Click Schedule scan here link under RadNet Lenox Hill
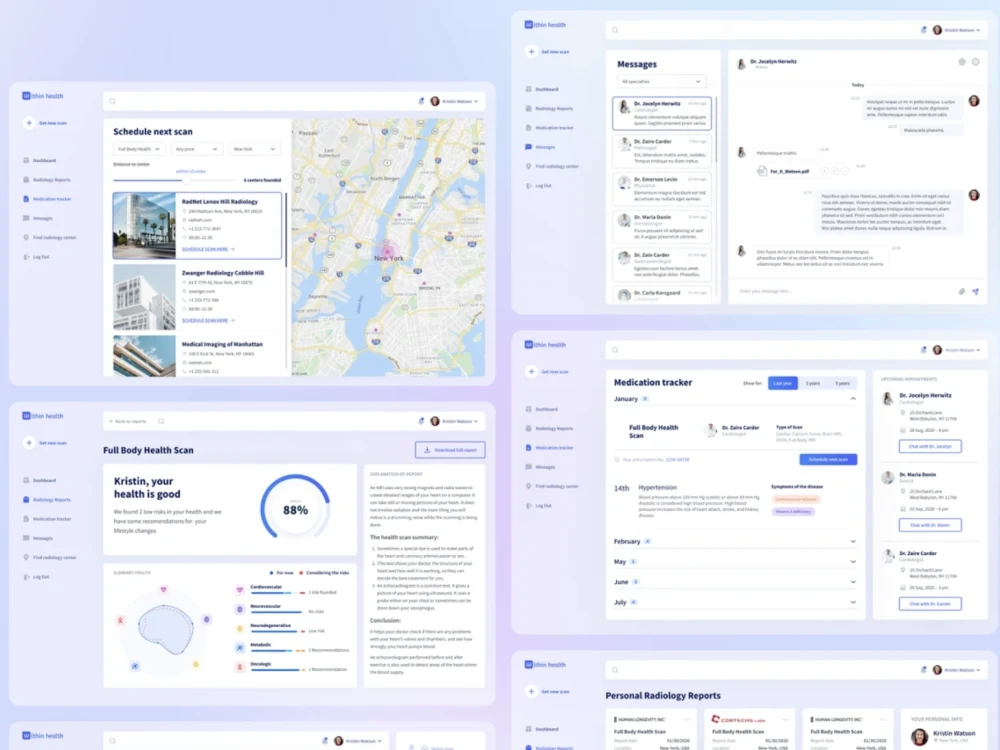This screenshot has width=1000, height=750. (208, 249)
